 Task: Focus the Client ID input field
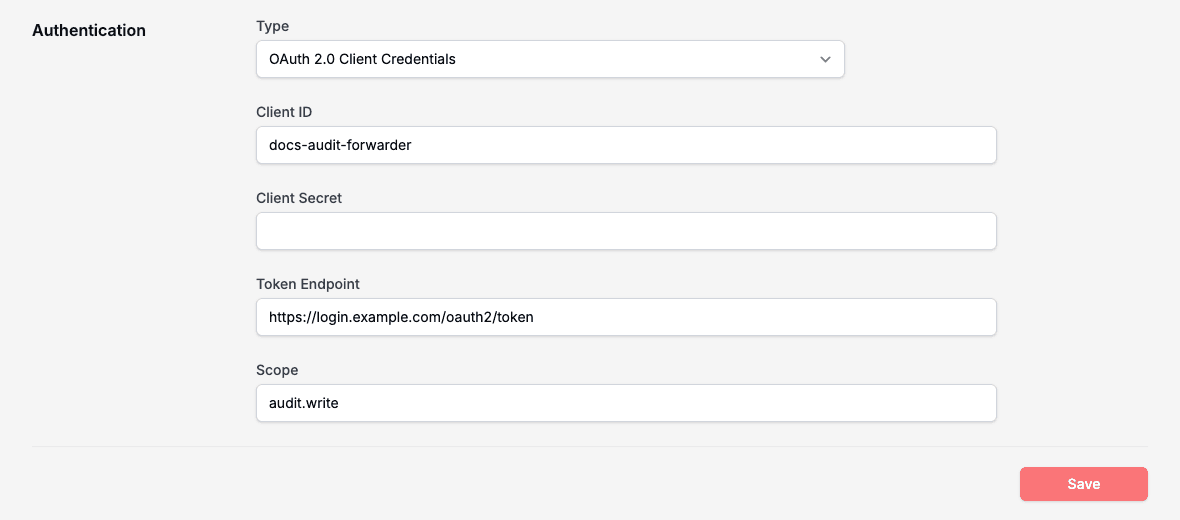point(626,145)
